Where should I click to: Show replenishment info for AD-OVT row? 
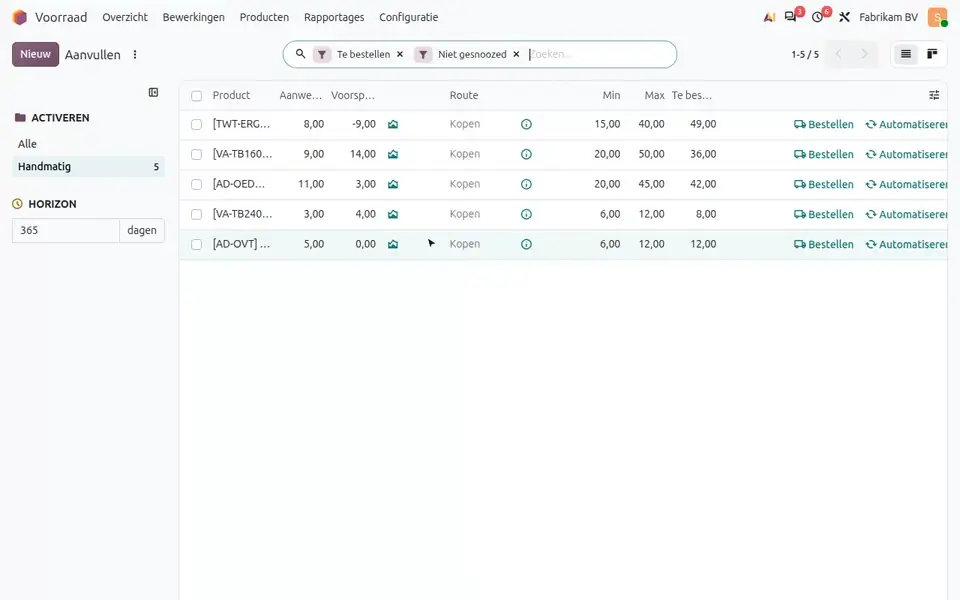tap(526, 244)
